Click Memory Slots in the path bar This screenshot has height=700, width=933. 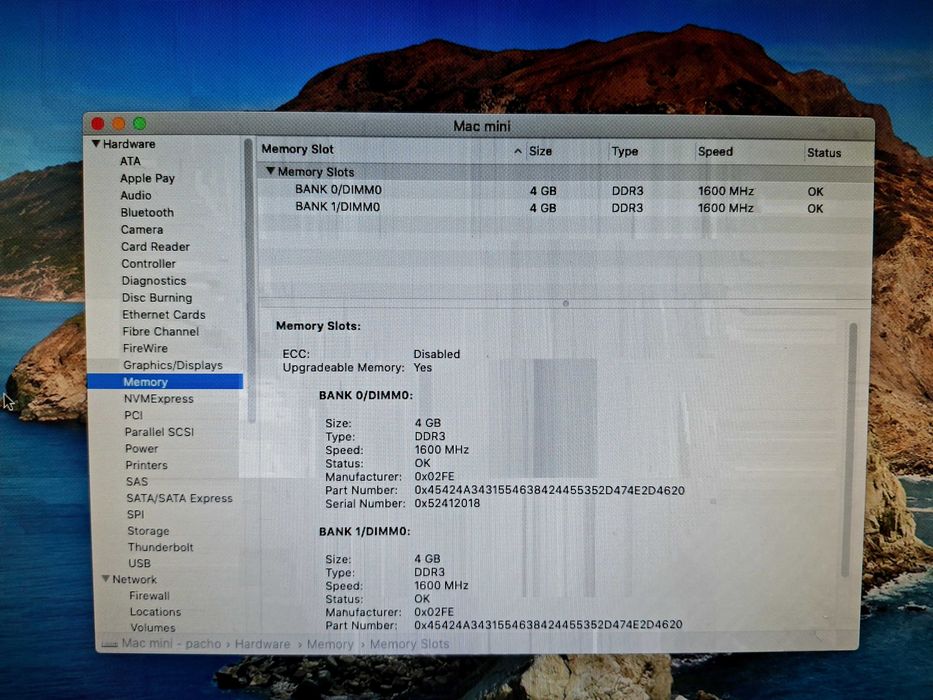pyautogui.click(x=409, y=644)
